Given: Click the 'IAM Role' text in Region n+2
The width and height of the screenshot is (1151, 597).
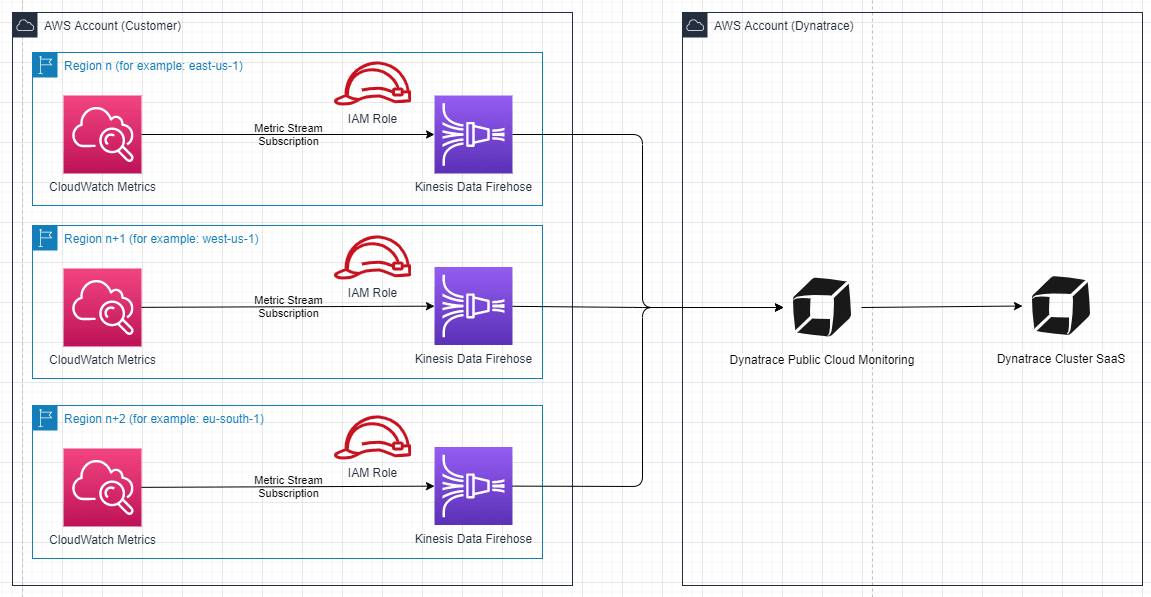Looking at the screenshot, I should click(372, 473).
